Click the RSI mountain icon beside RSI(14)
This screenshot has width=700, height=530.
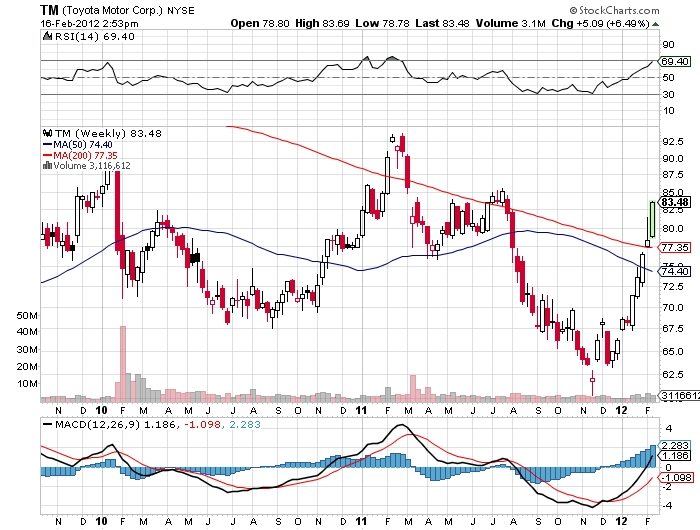pos(48,36)
